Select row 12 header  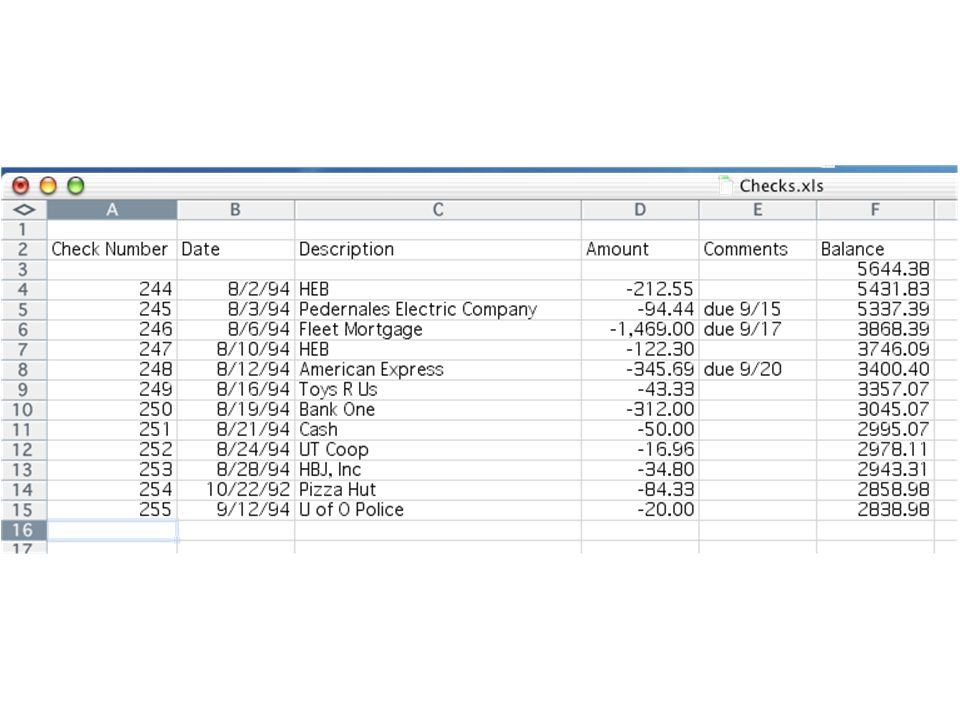[23, 450]
